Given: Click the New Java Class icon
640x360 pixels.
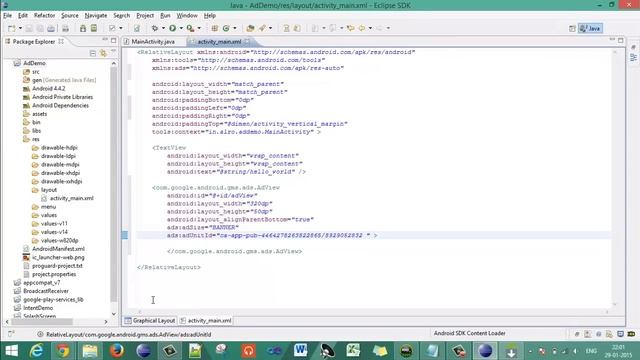Looking at the screenshot, I should pyautogui.click(x=226, y=28).
